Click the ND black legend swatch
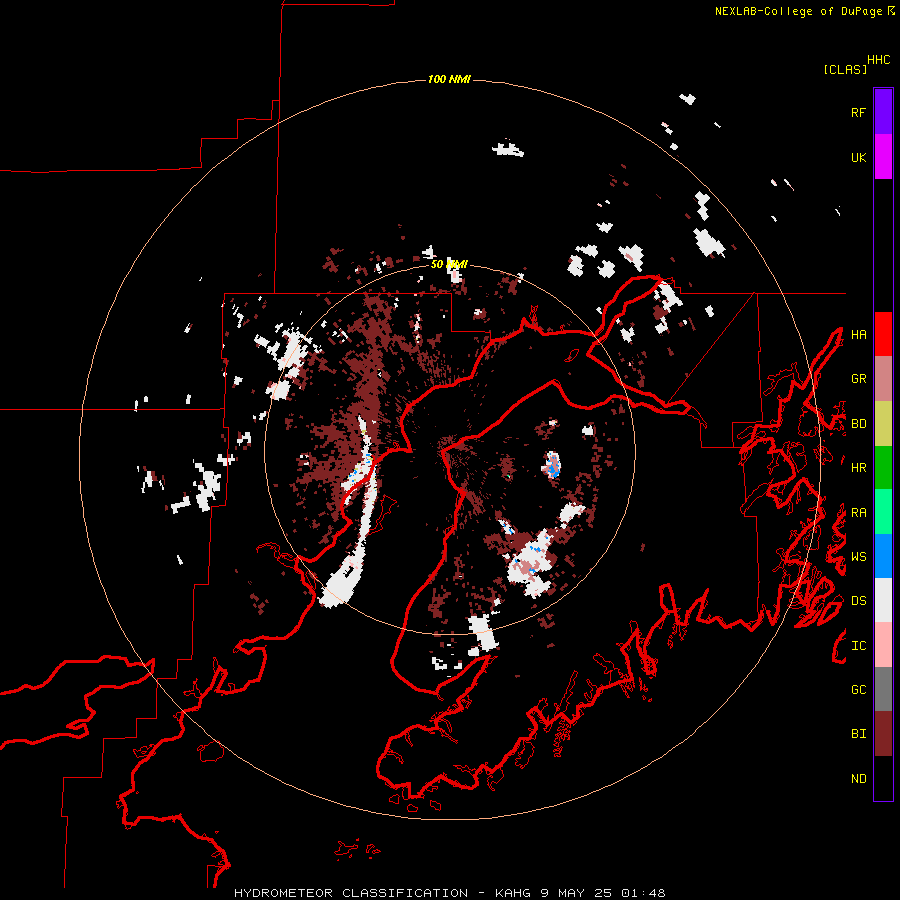This screenshot has width=900, height=900. click(x=883, y=778)
